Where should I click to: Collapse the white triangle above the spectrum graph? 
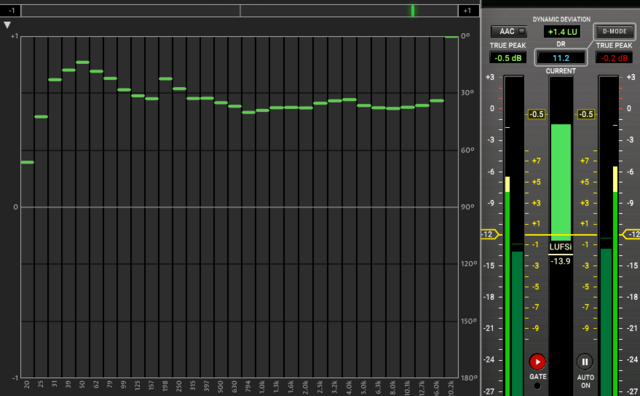click(7, 25)
